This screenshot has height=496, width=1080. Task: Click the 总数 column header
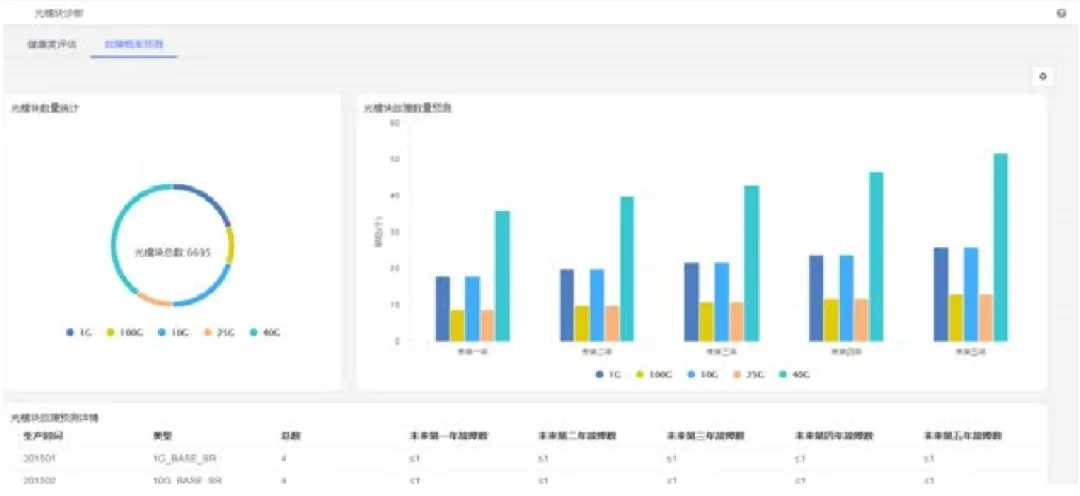pyautogui.click(x=291, y=437)
